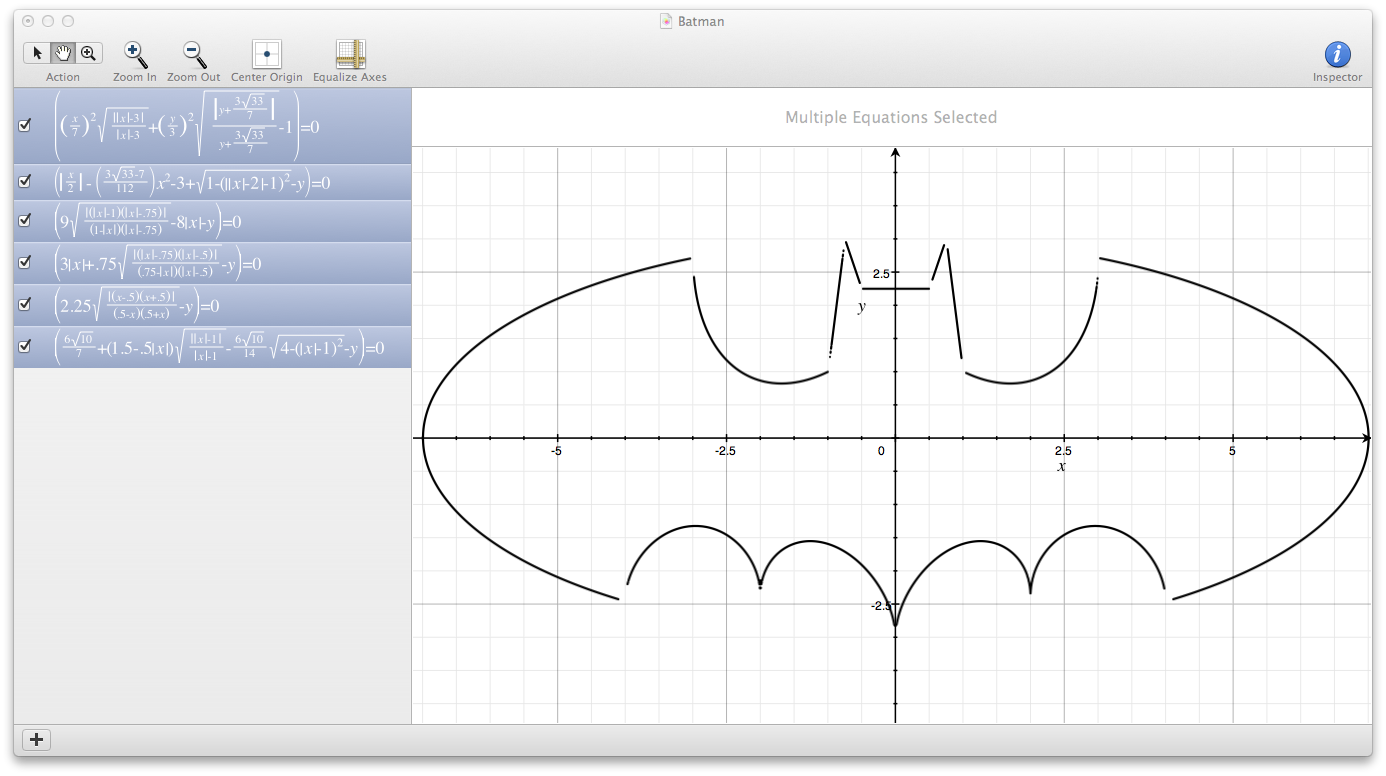Select the 3|x|+.75 equation row

coord(200,263)
